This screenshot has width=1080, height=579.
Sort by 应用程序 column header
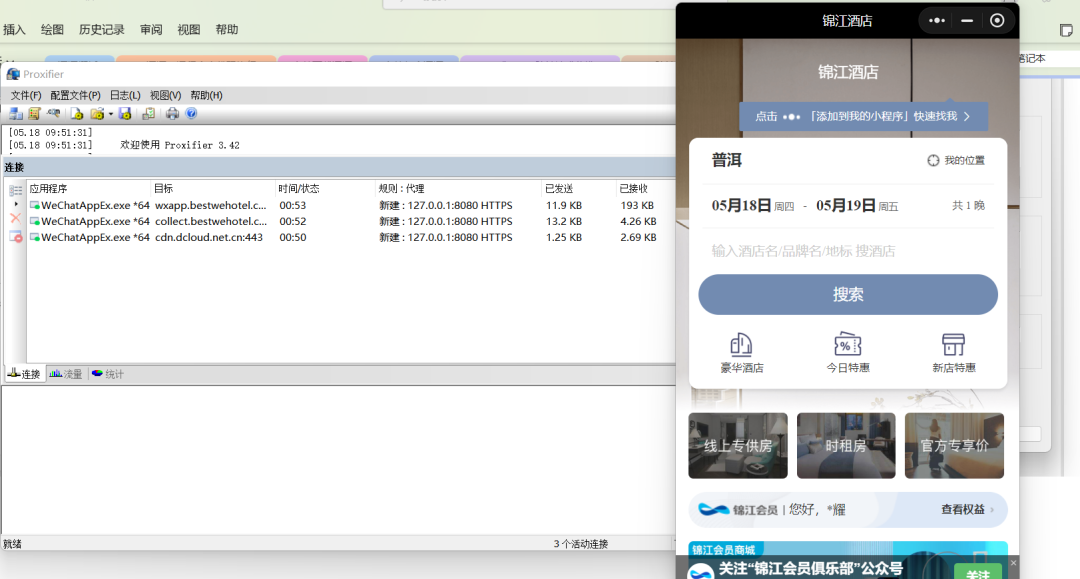click(x=88, y=189)
